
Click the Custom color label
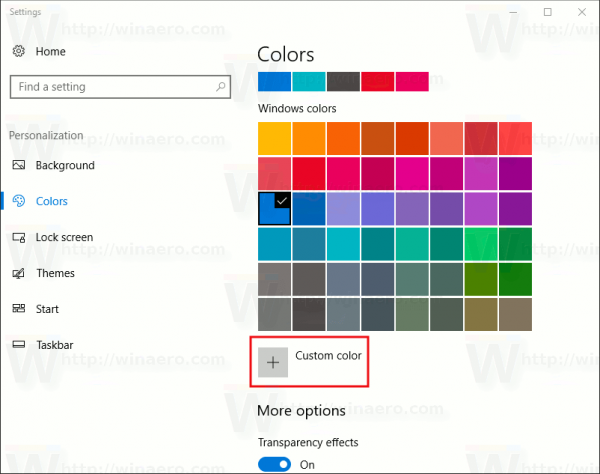(x=328, y=355)
